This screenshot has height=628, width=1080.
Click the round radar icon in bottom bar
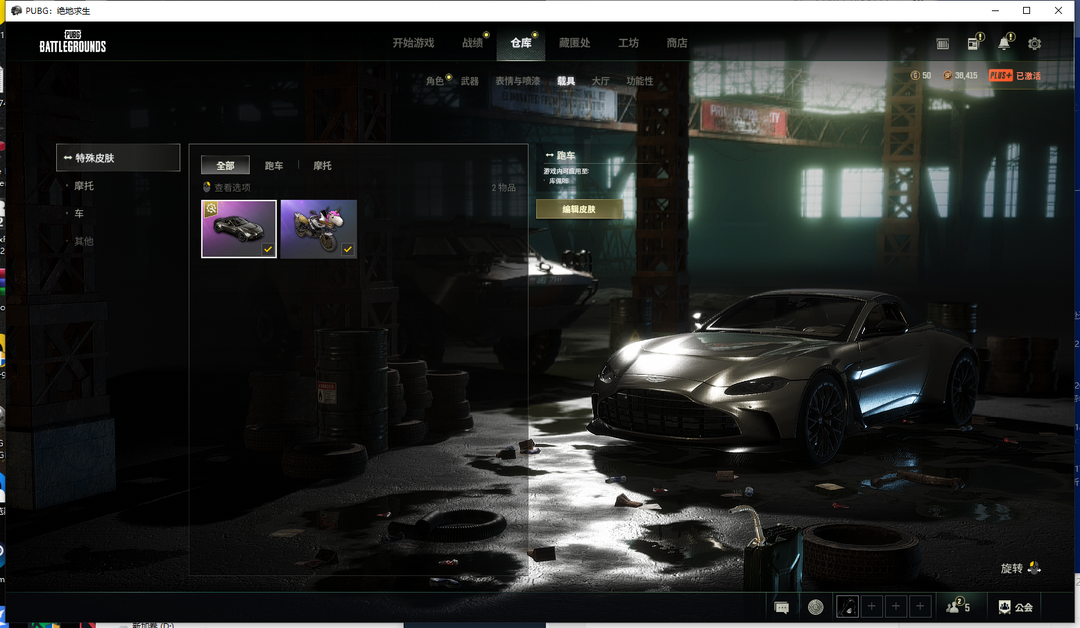tap(815, 607)
